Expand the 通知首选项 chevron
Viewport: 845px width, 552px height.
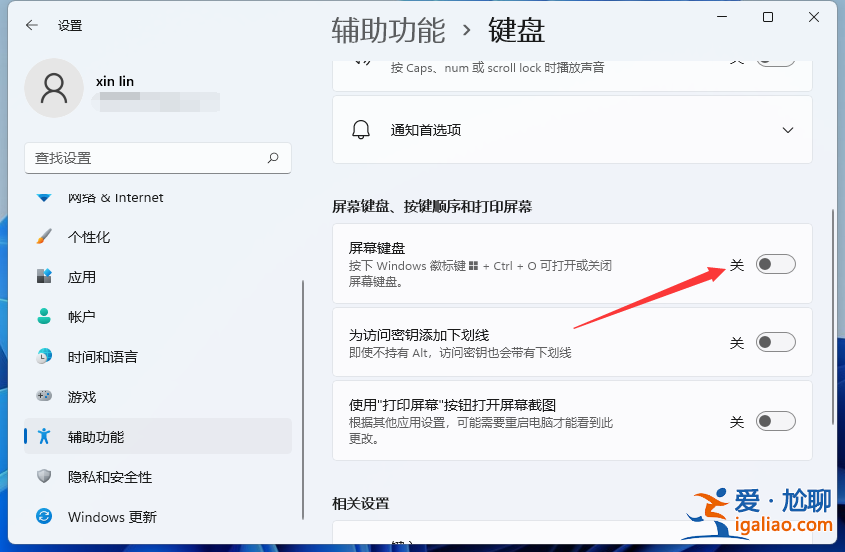click(788, 130)
